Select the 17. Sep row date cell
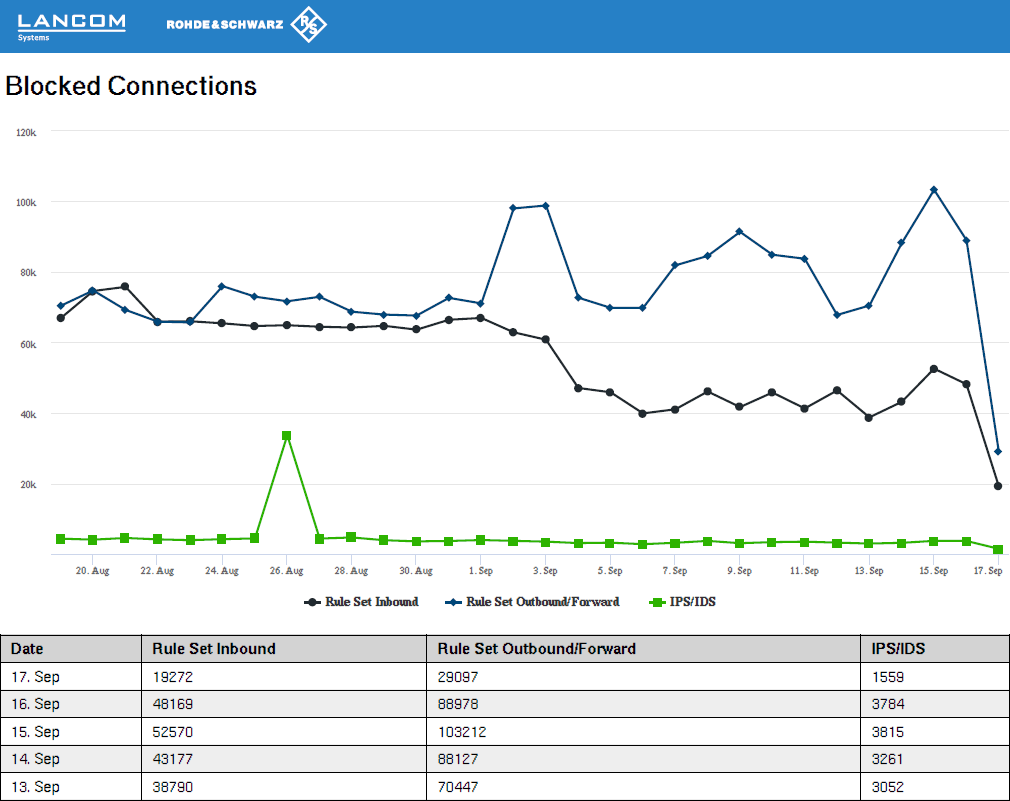The height and width of the screenshot is (801, 1010). point(36,677)
